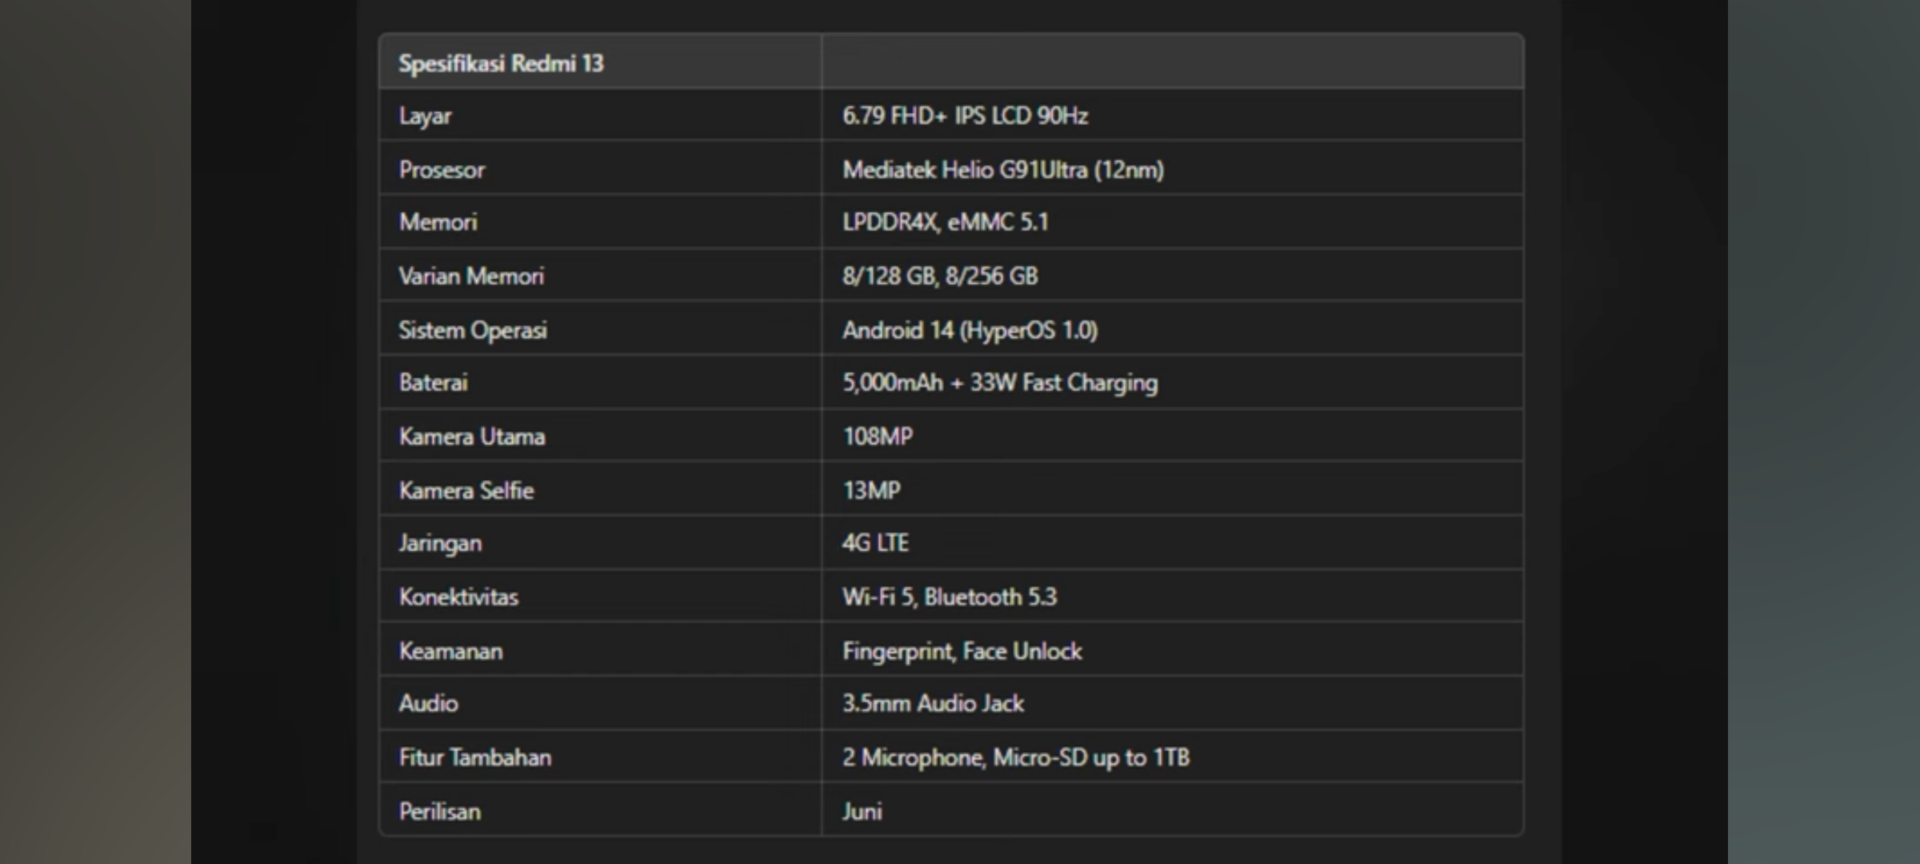The height and width of the screenshot is (864, 1920).
Task: Select the "3.5mm Audio Jack" cell
Action: coord(933,704)
